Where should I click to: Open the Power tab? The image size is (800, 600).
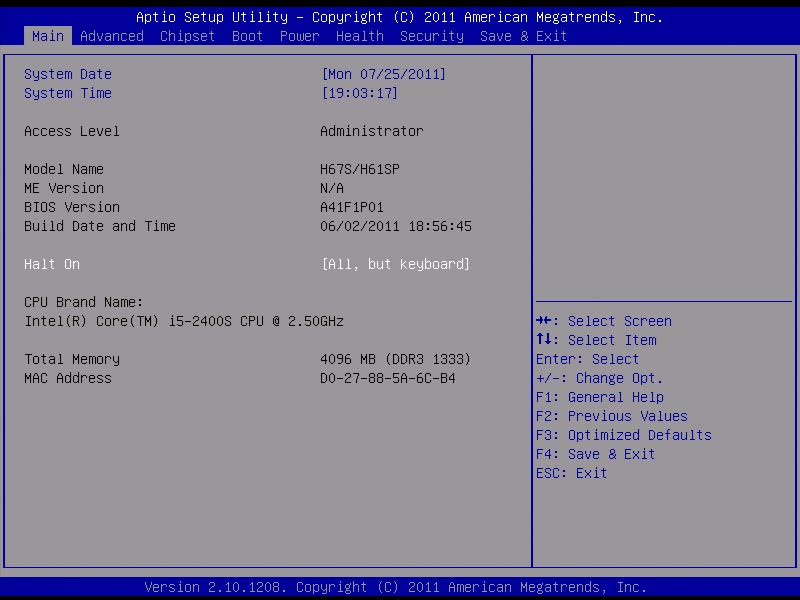[299, 36]
